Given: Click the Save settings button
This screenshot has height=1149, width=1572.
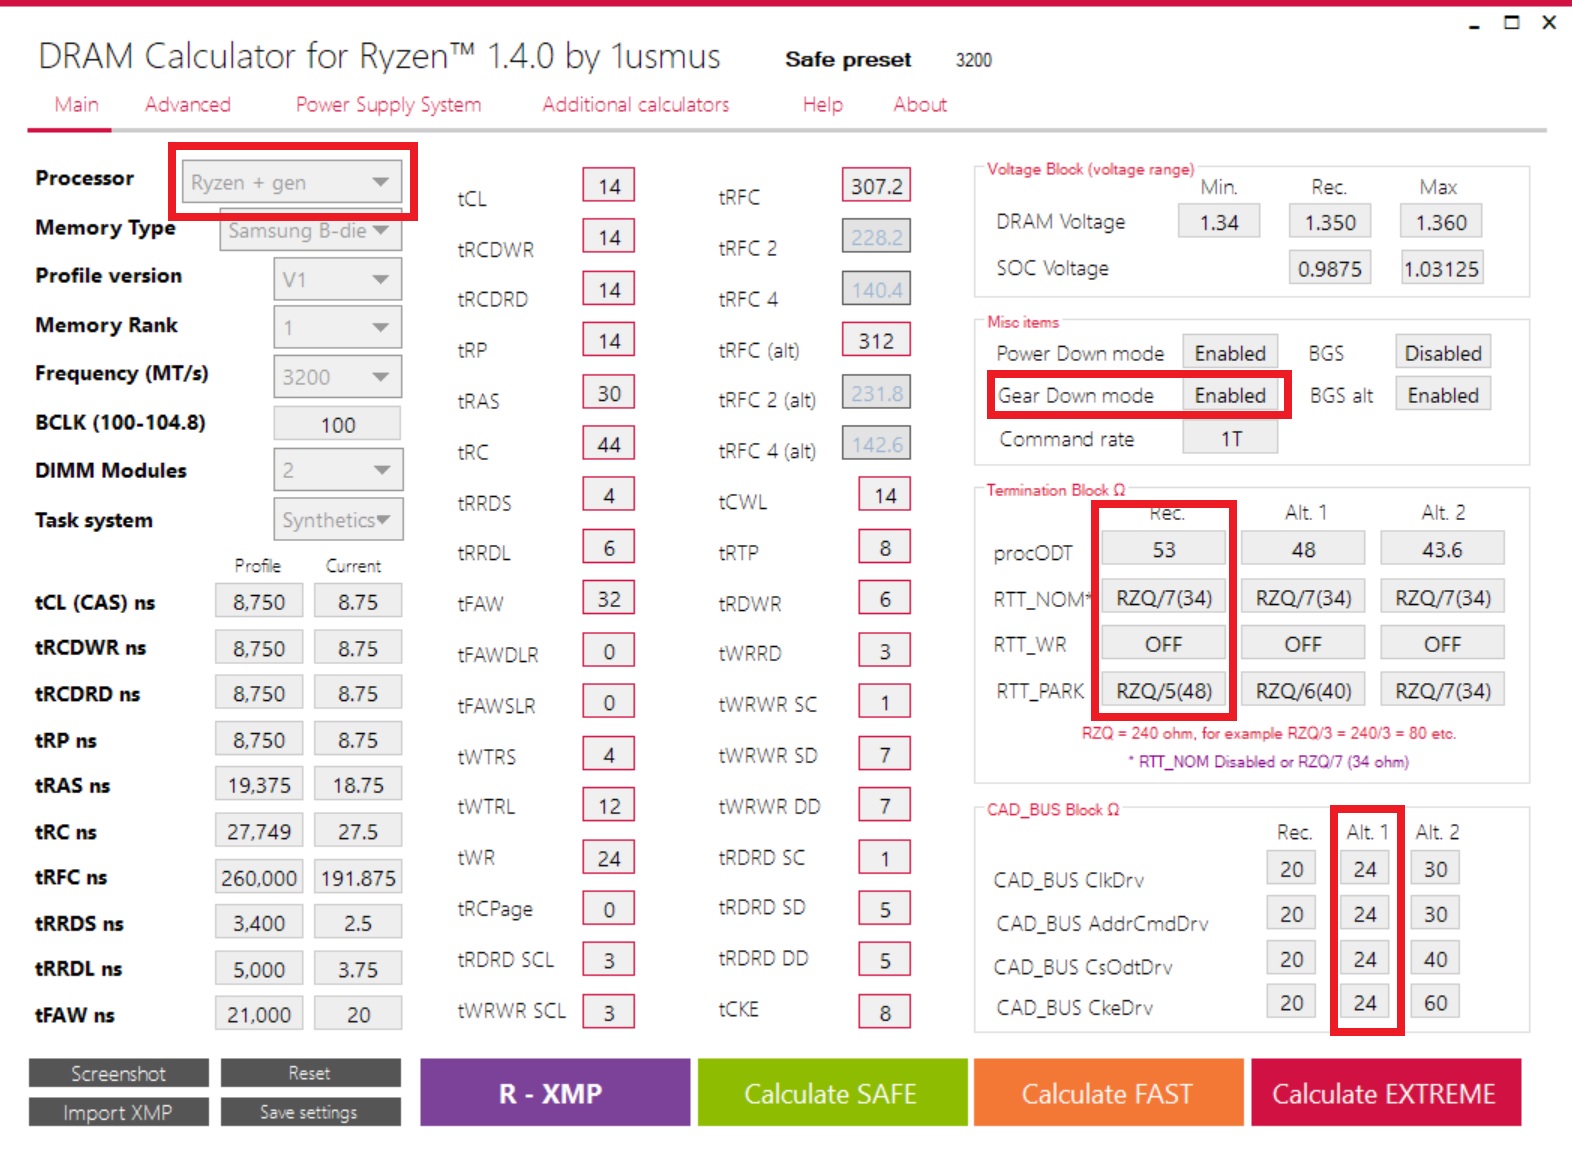Looking at the screenshot, I should point(310,1112).
